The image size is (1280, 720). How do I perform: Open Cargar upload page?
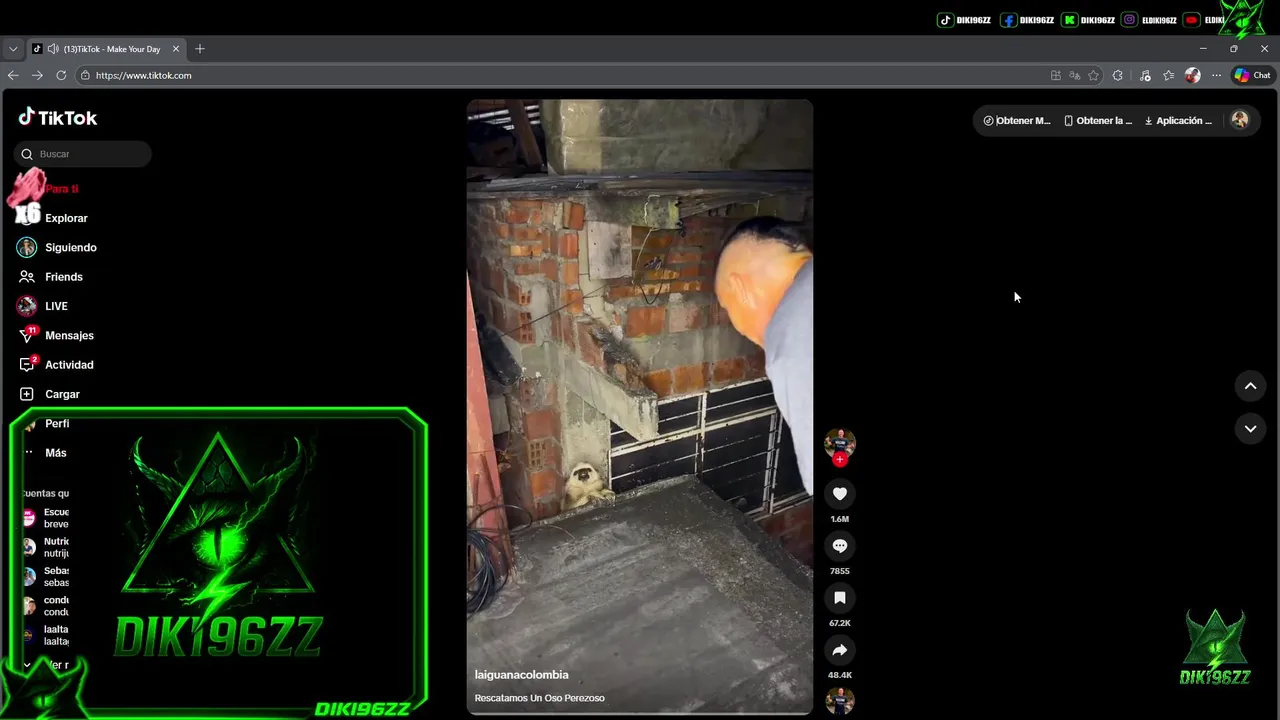click(x=62, y=394)
